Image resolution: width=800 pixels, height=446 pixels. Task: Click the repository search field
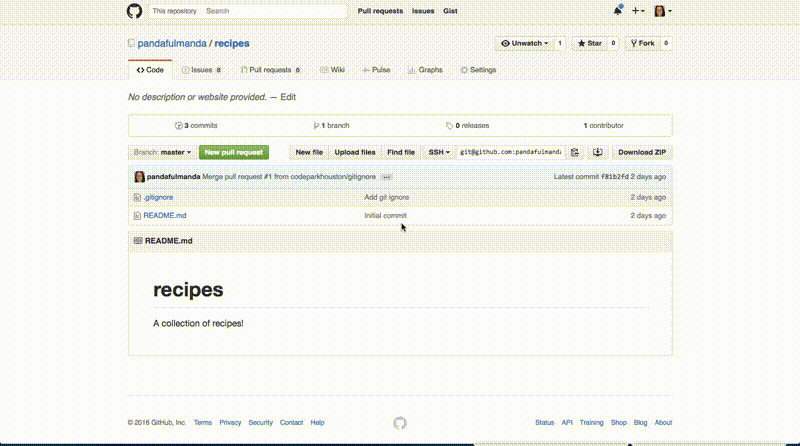pos(275,11)
